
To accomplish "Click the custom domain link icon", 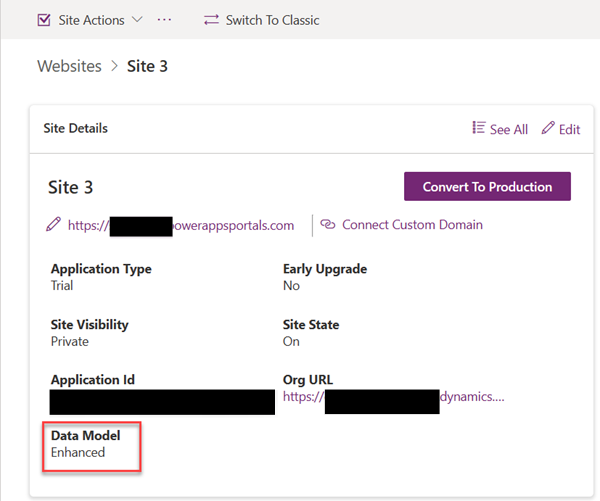I will [328, 225].
